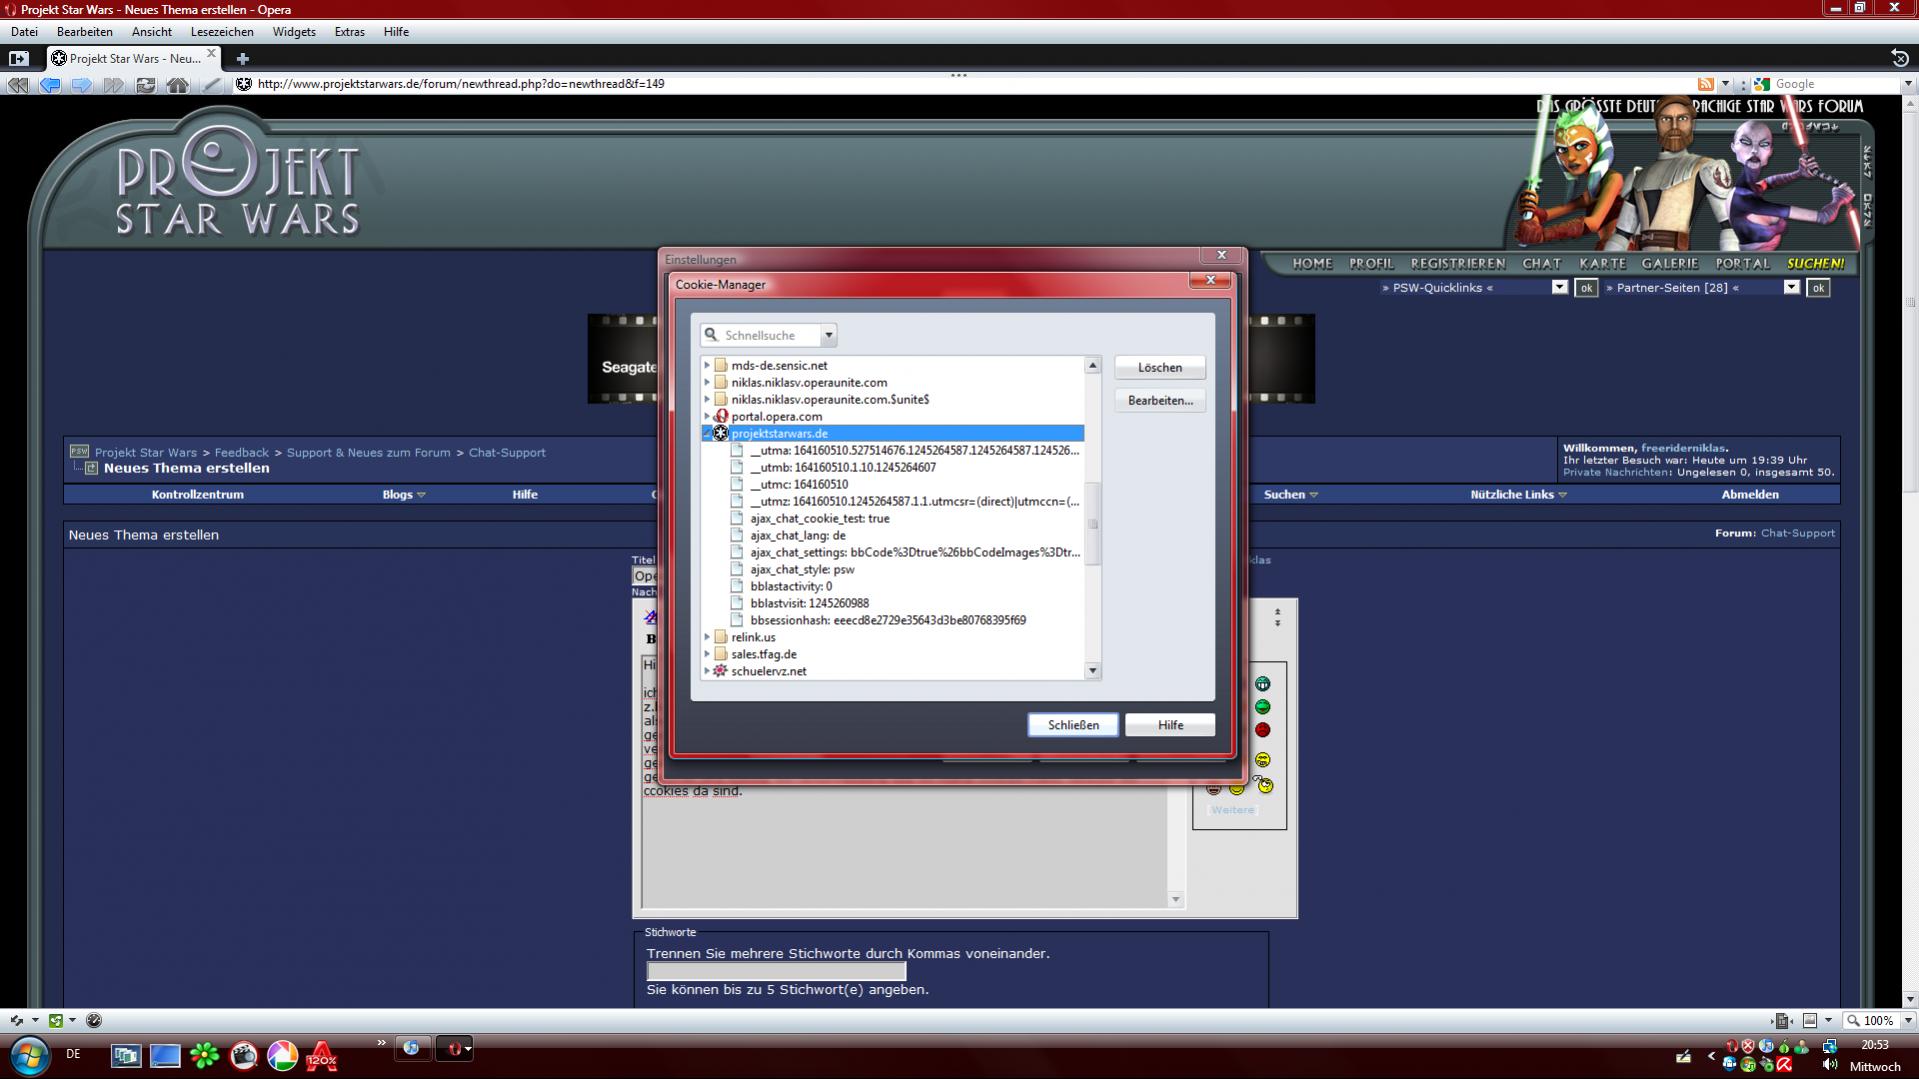Click the Hilfe button in Cookie-Manager

pyautogui.click(x=1170, y=726)
